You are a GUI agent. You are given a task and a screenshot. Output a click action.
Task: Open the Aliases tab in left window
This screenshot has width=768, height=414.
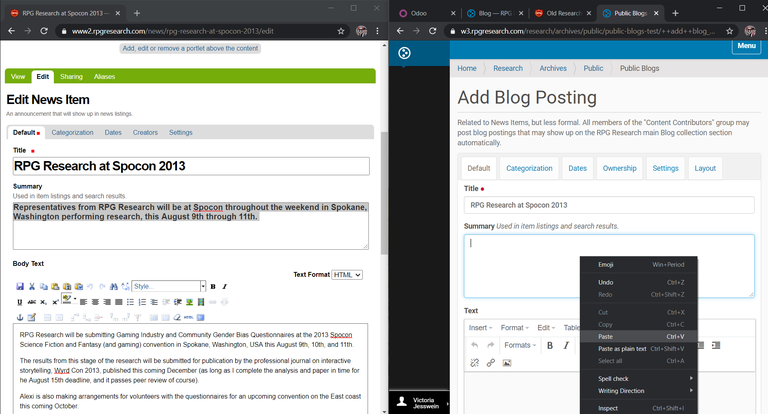pyautogui.click(x=104, y=76)
